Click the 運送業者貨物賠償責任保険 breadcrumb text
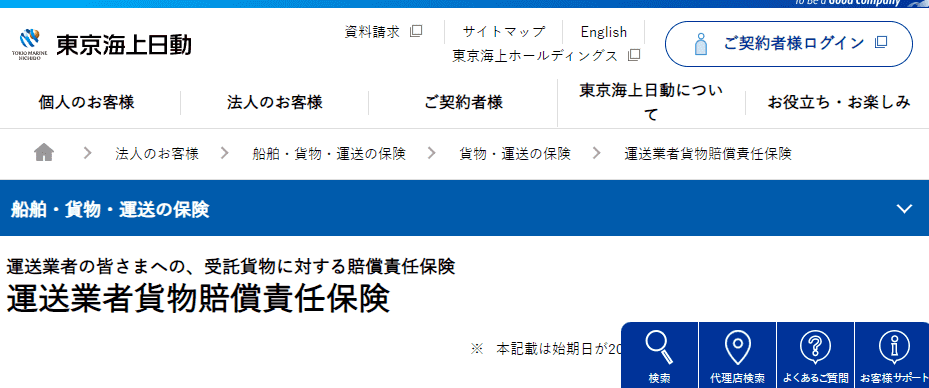The width and height of the screenshot is (929, 388). click(708, 154)
